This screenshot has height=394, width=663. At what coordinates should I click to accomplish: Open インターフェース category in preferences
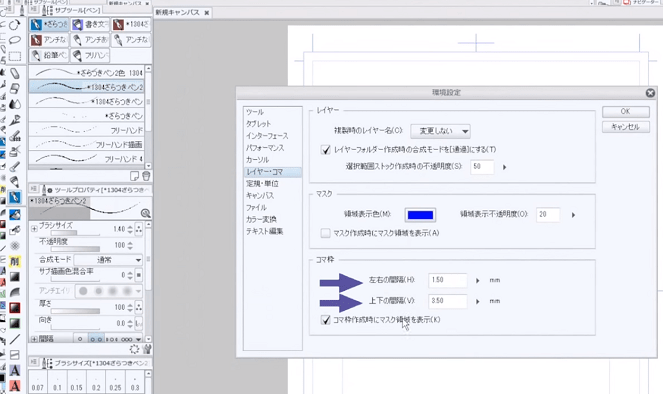pyautogui.click(x=267, y=136)
